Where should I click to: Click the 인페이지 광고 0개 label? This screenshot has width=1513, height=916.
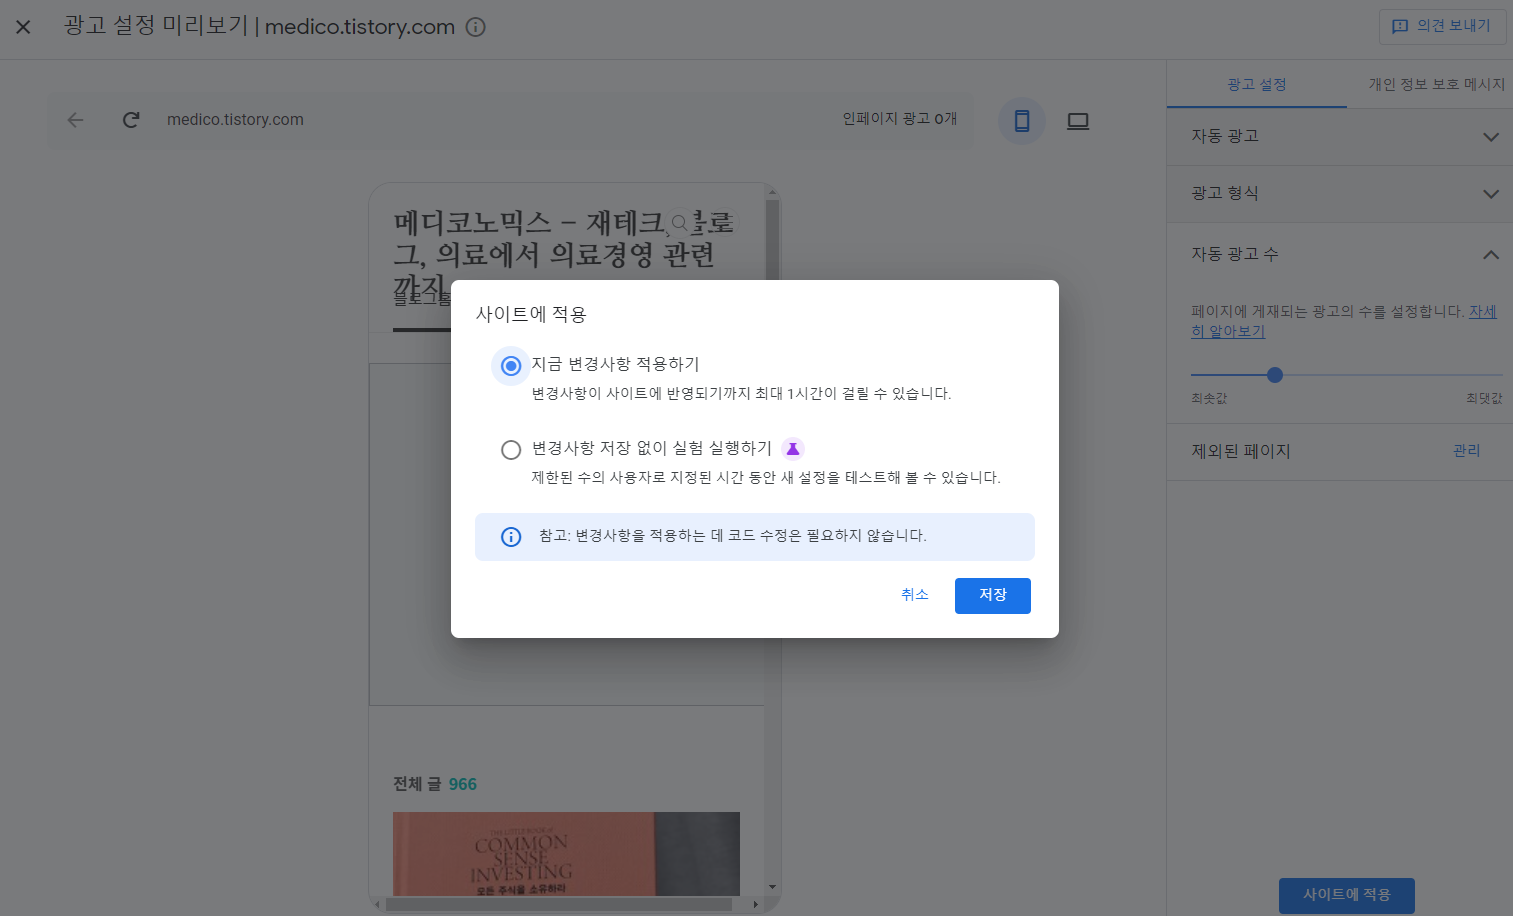point(900,119)
